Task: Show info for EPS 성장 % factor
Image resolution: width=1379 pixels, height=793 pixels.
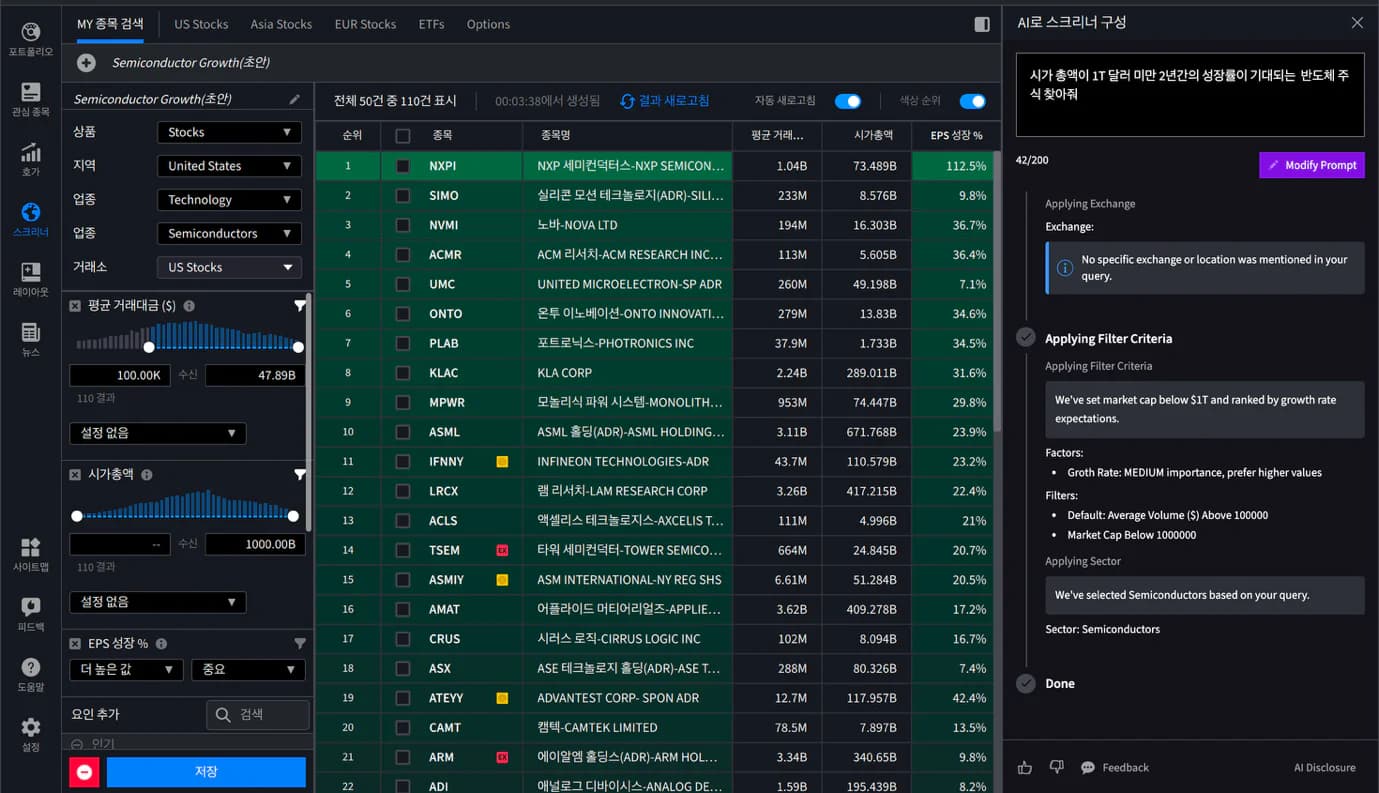Action: (161, 644)
